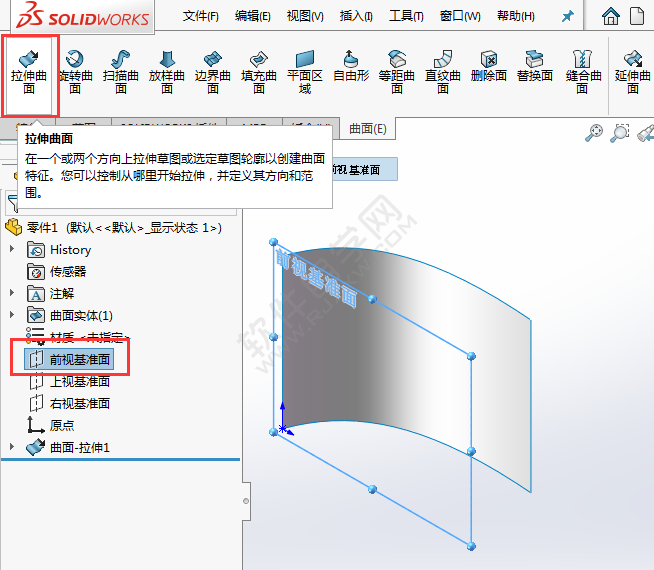Expand the History node
The width and height of the screenshot is (654, 570).
(12, 249)
